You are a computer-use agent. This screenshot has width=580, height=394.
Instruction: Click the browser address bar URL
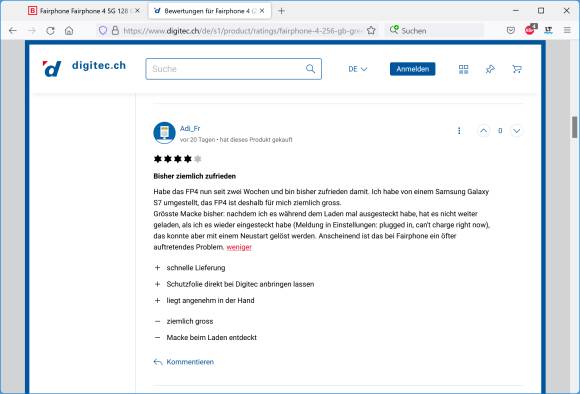pos(242,31)
